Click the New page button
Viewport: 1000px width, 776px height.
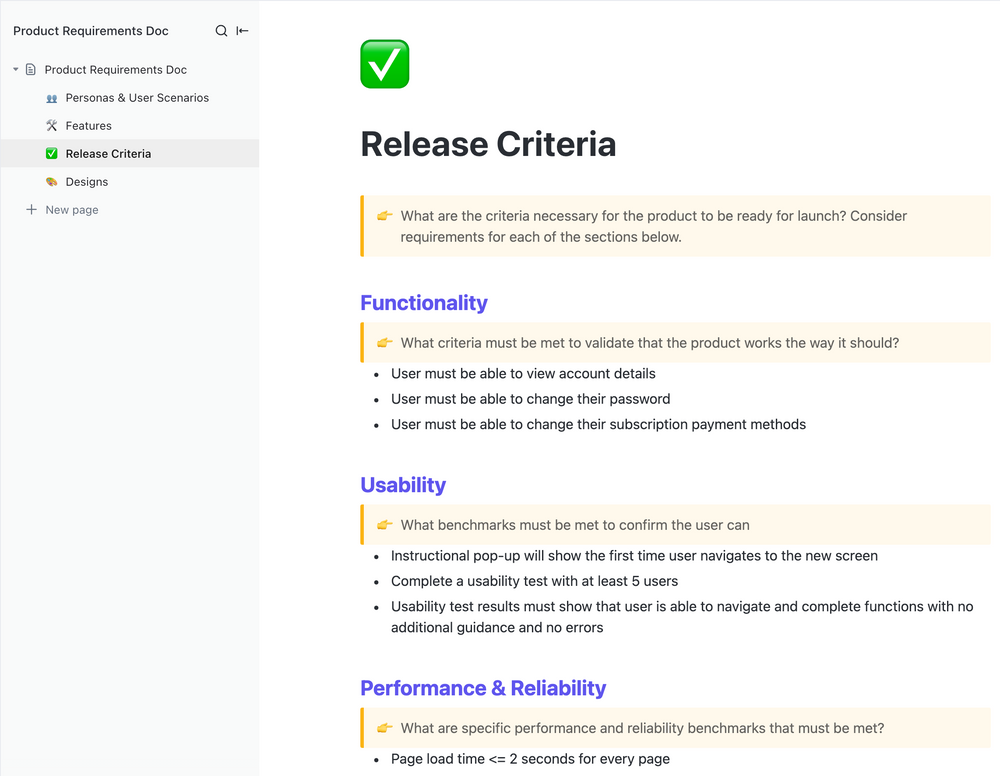72,210
